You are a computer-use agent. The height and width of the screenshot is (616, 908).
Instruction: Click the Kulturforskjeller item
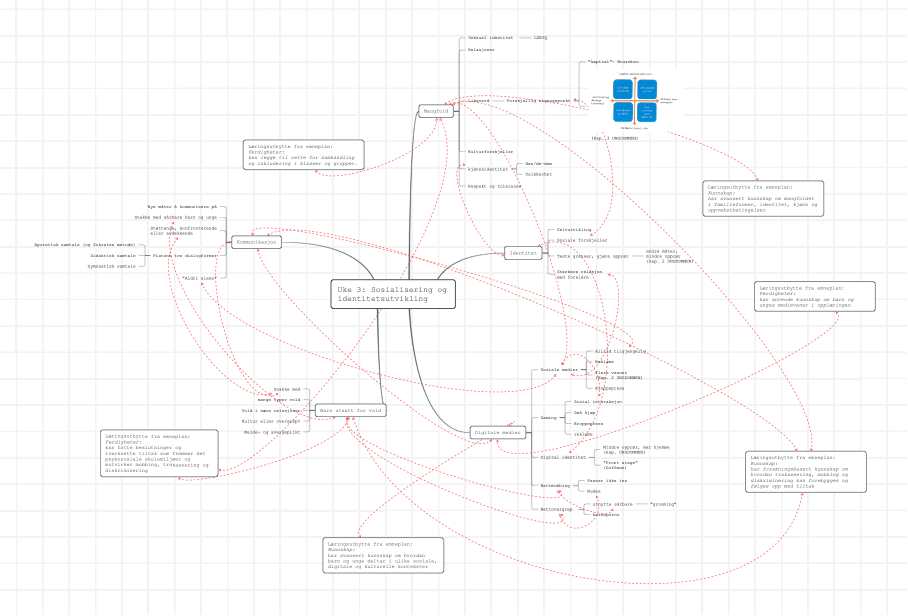(x=490, y=152)
